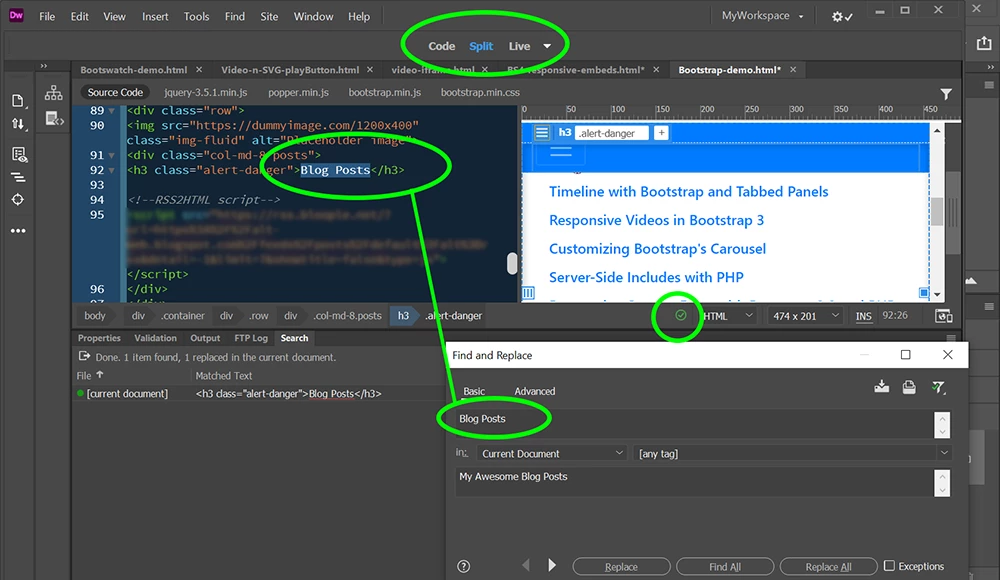Click the Find All button
This screenshot has width=1000, height=580.
click(725, 566)
